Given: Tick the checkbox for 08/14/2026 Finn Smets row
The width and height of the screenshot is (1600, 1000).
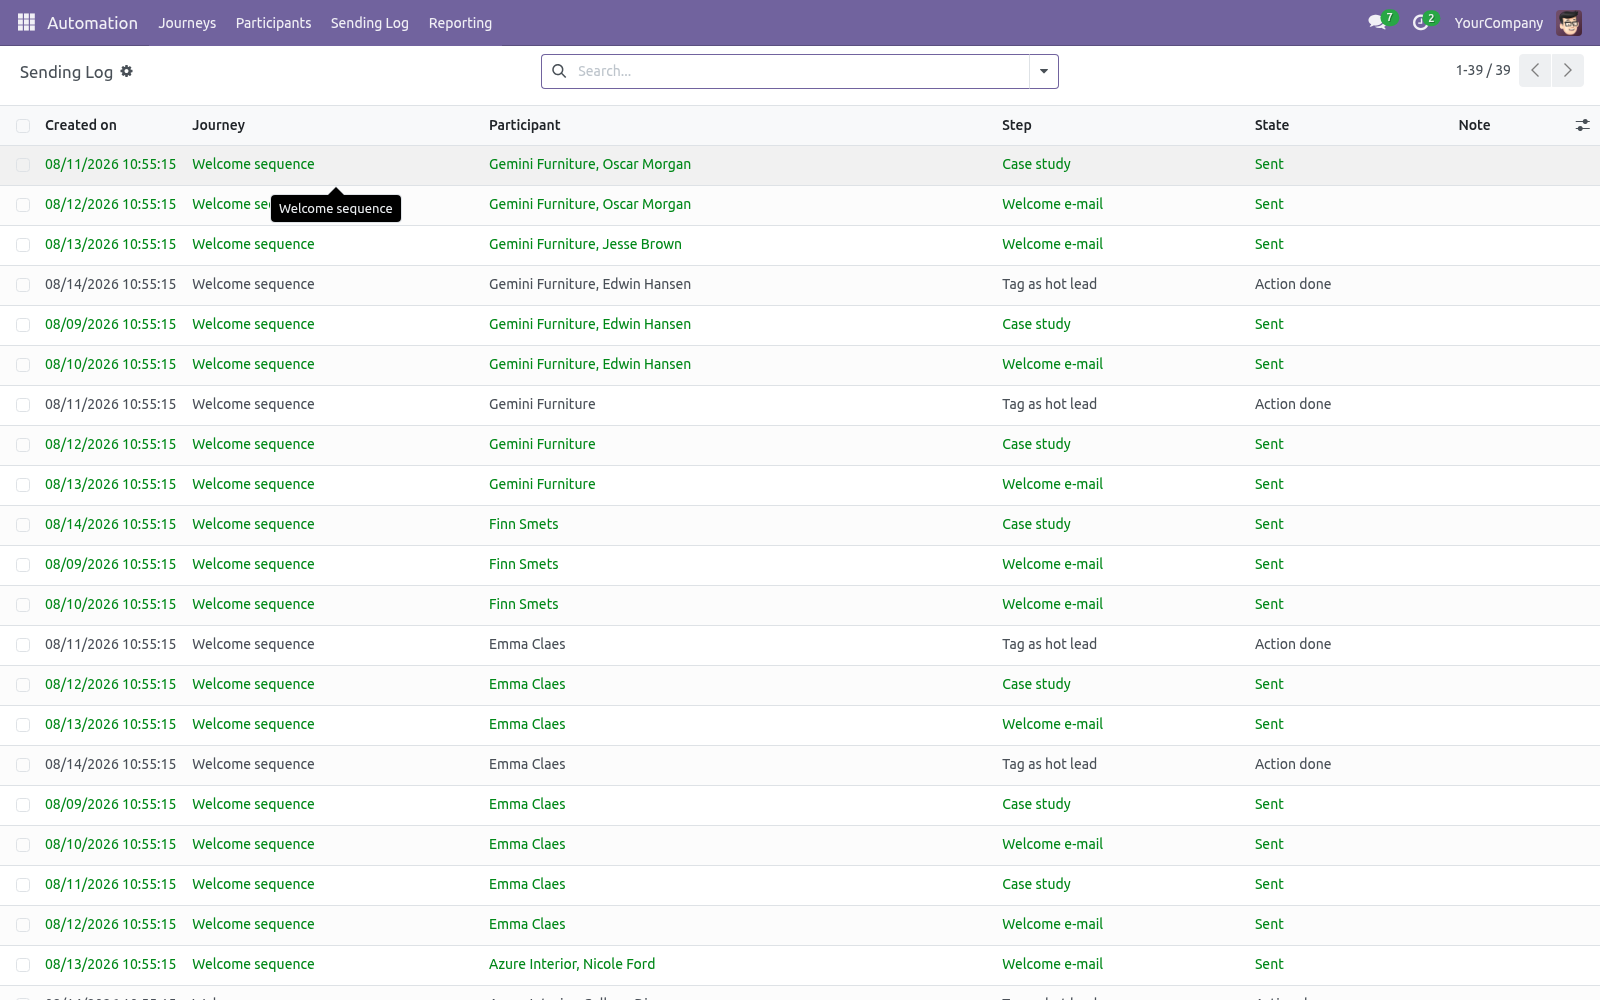Looking at the screenshot, I should click(x=23, y=525).
